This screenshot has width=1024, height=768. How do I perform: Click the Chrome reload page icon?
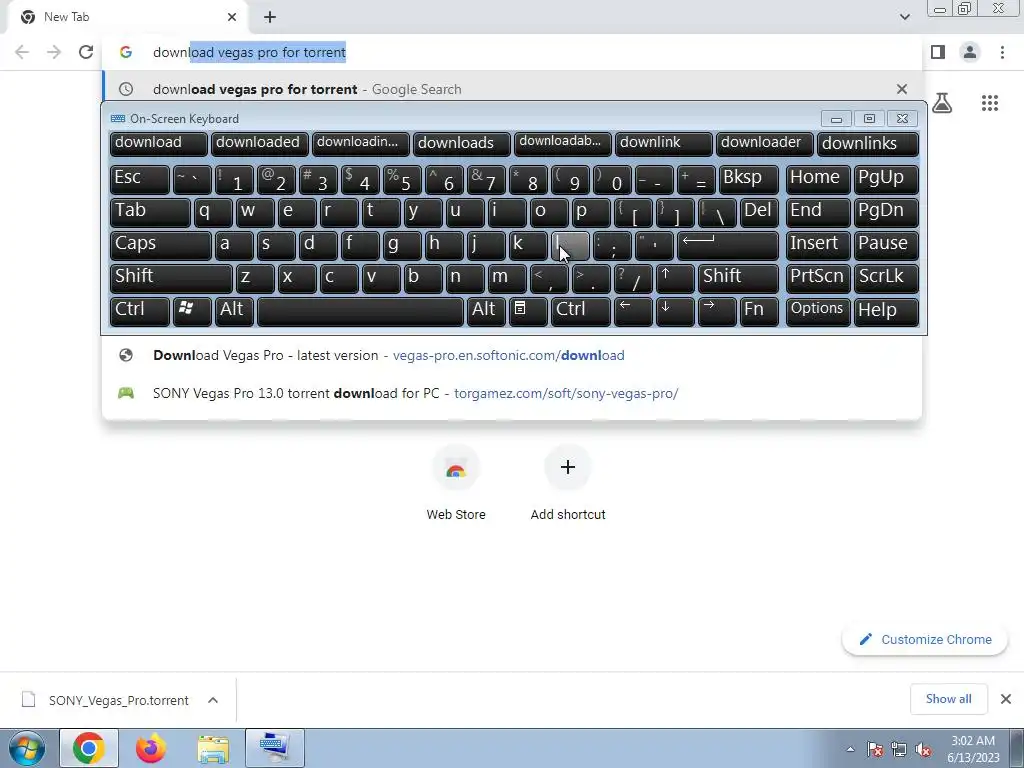[x=86, y=52]
